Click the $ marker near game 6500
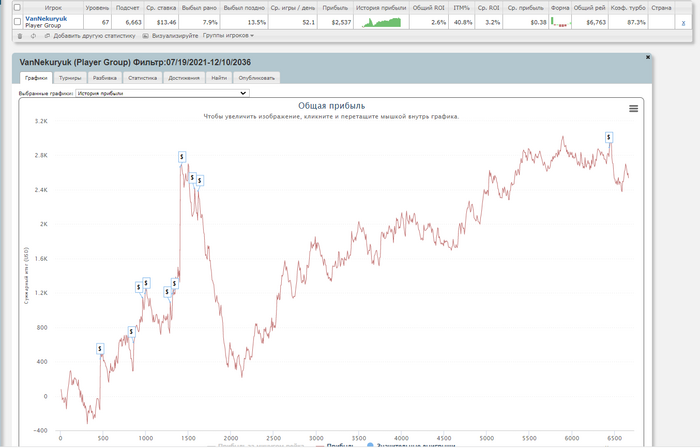Image resolution: width=700 pixels, height=448 pixels. (609, 137)
